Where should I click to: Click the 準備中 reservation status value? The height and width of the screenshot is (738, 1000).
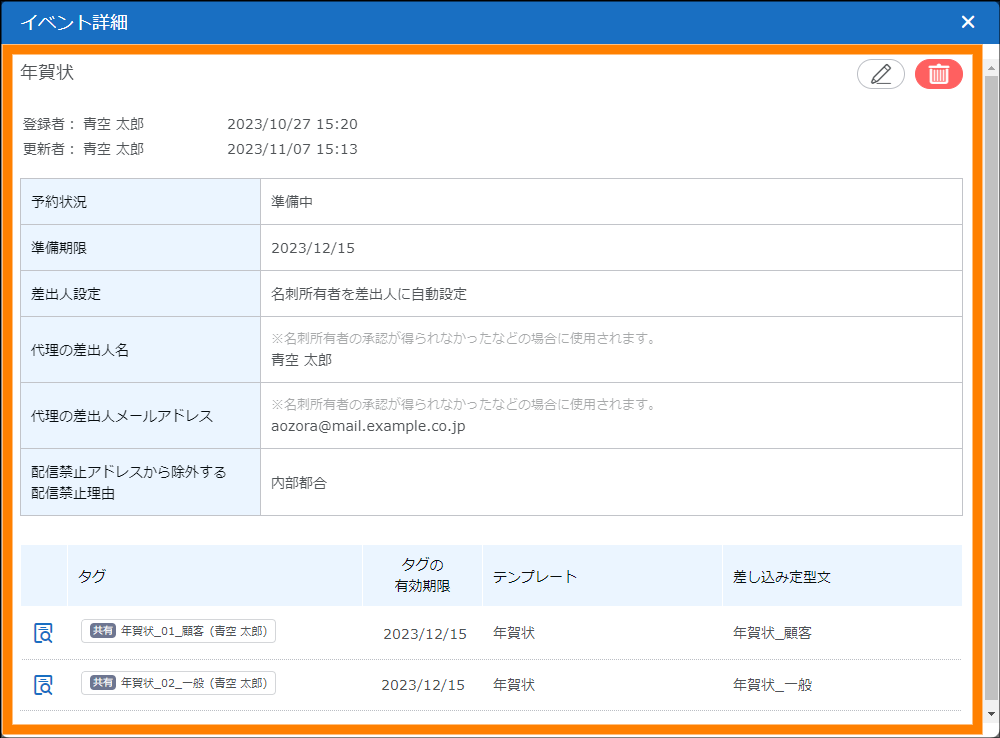click(x=292, y=202)
